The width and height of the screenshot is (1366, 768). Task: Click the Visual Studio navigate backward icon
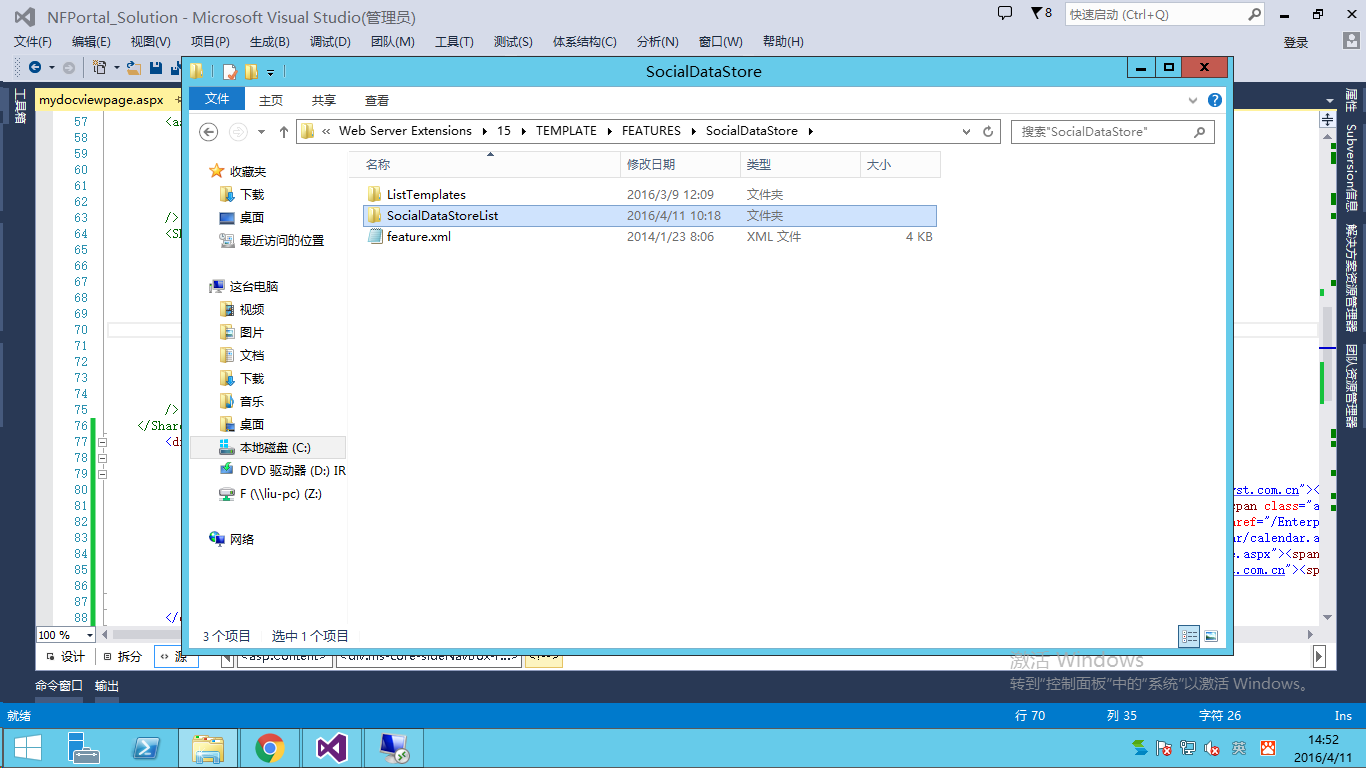(35, 68)
